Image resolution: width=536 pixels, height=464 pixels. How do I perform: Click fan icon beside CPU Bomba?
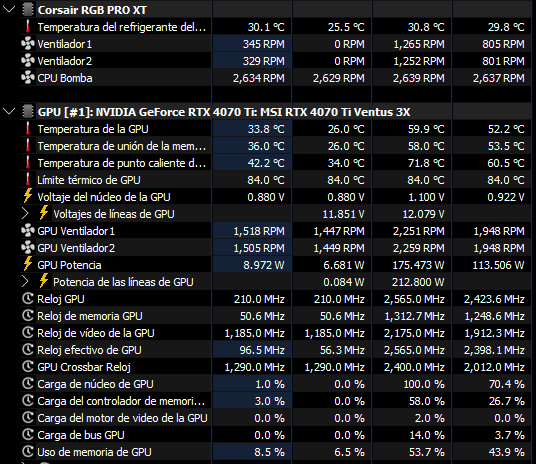coord(28,78)
